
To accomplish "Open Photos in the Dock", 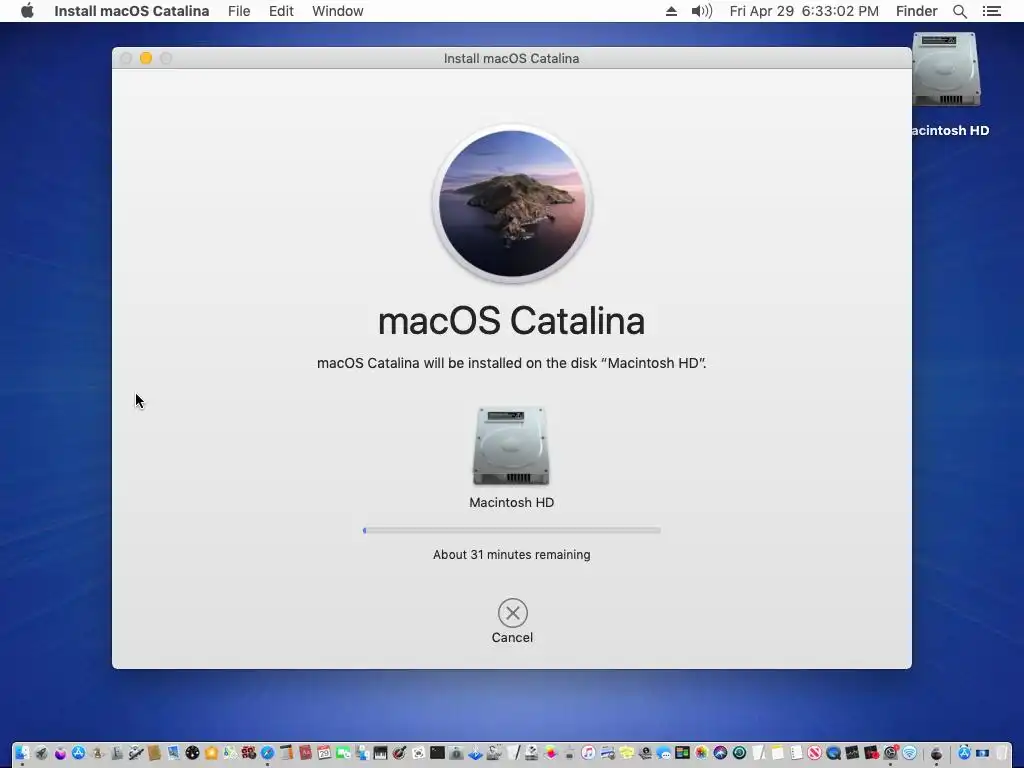I will (x=701, y=753).
